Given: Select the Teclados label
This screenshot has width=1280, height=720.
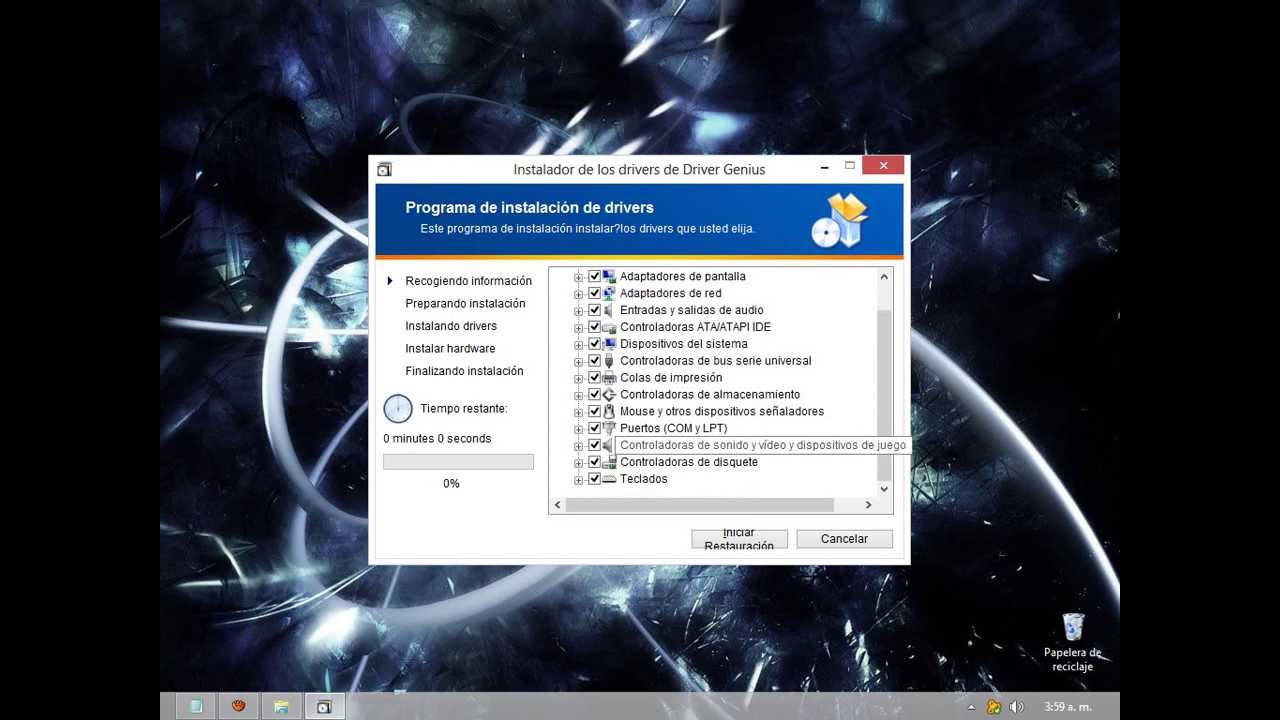Looking at the screenshot, I should click(x=644, y=479).
